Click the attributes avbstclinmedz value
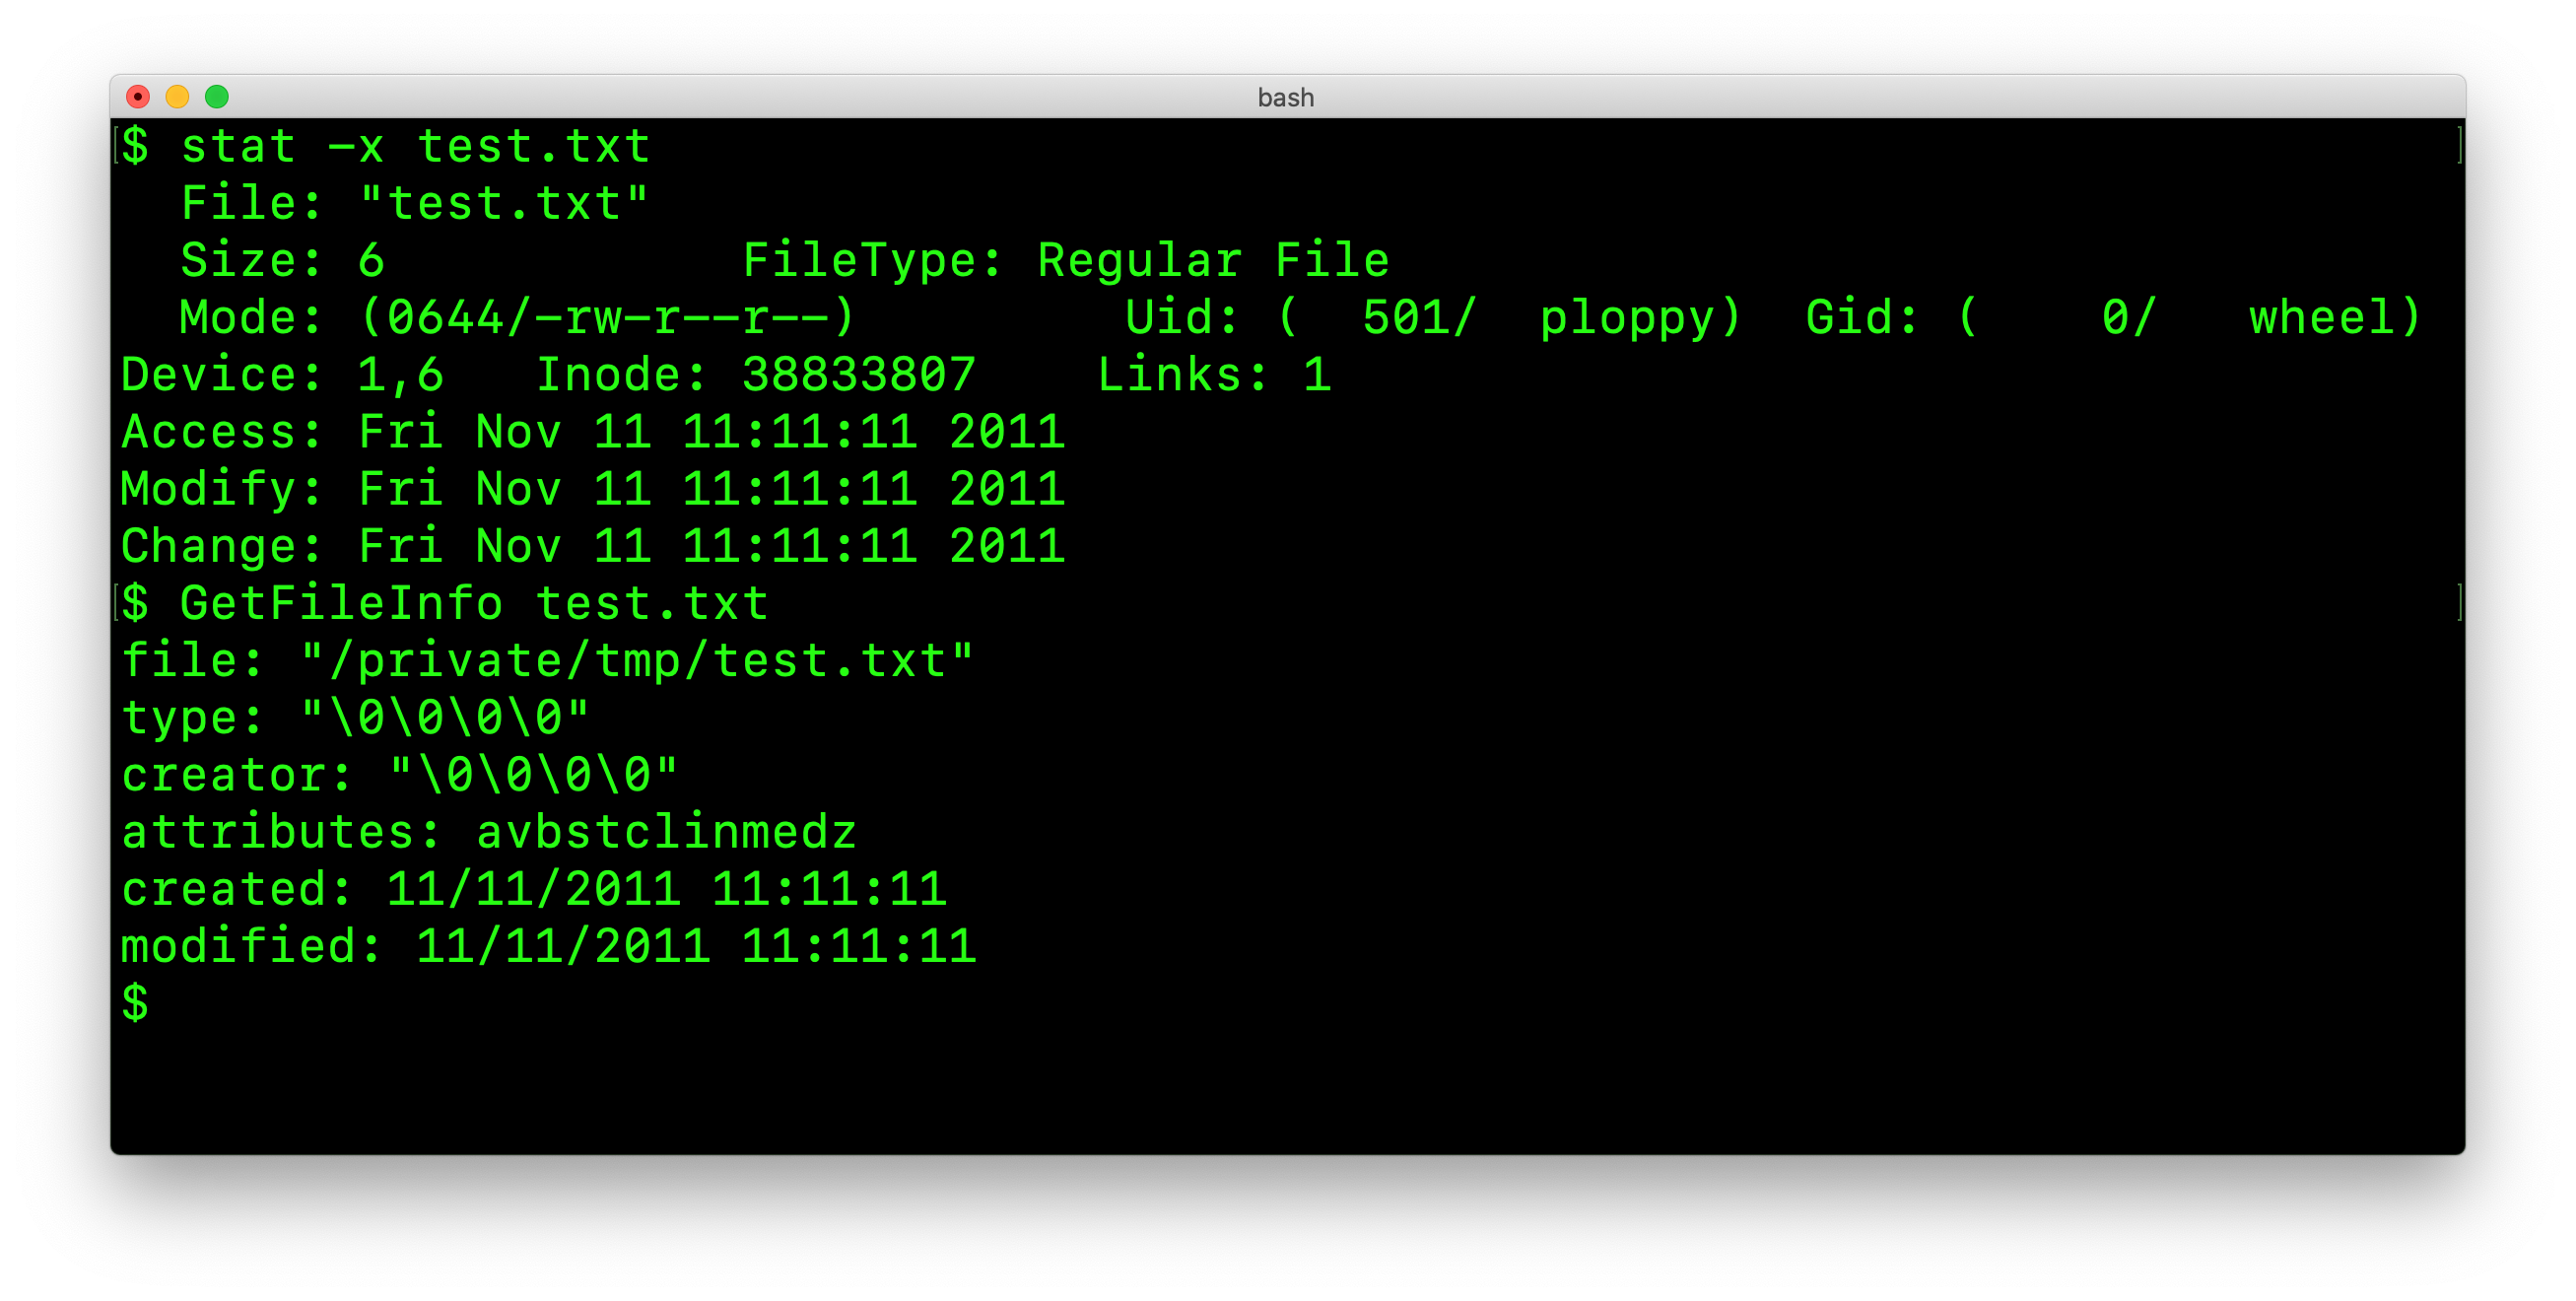This screenshot has height=1301, width=2576. tap(666, 832)
